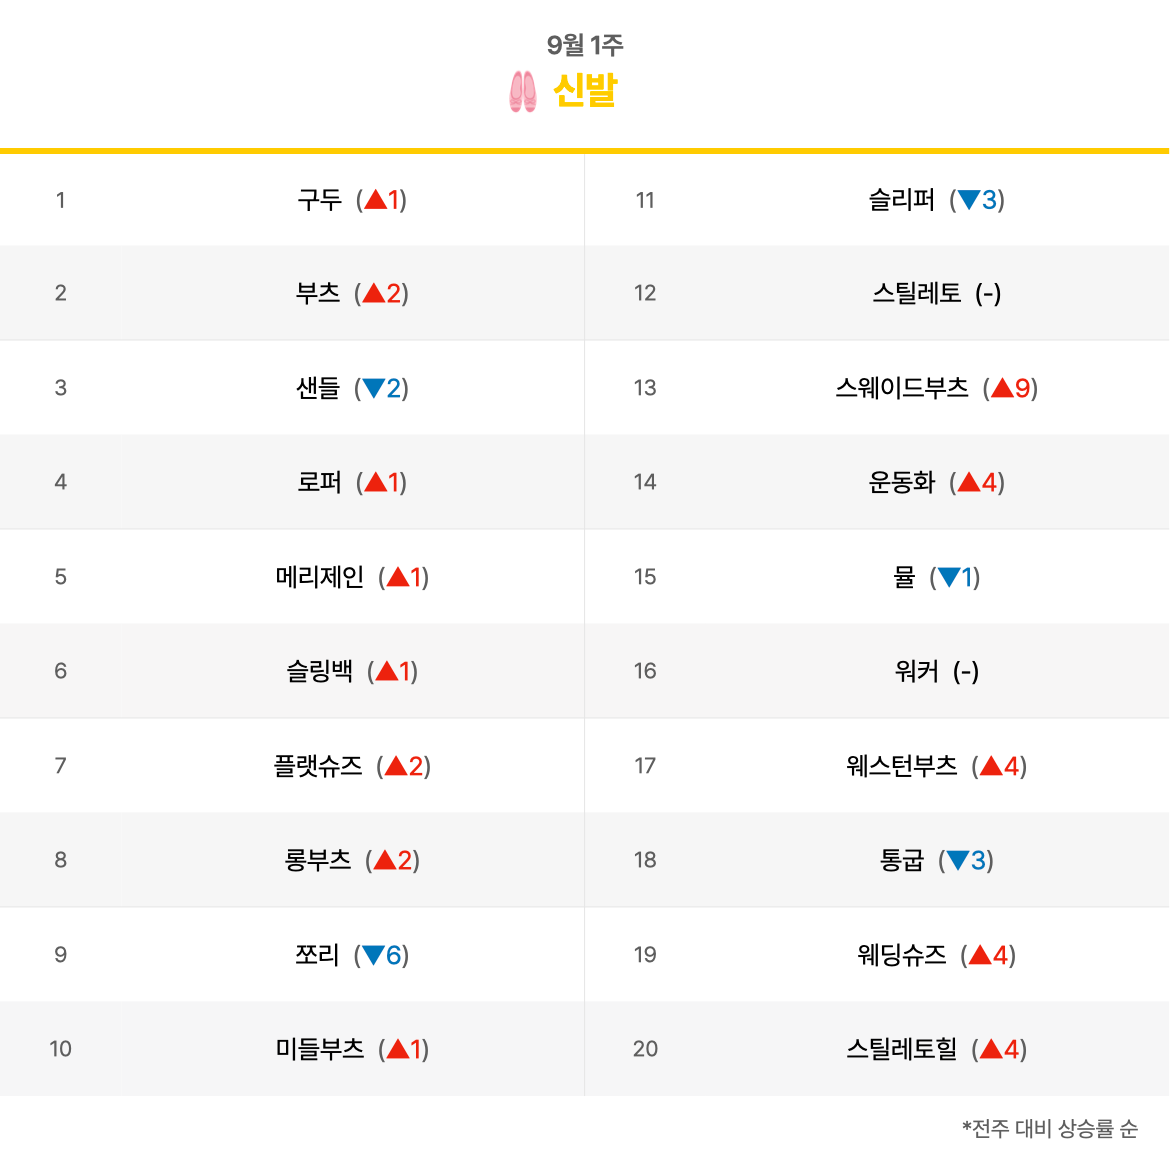
Task: Click the blue down arrow beside 통굽
Action: click(957, 860)
